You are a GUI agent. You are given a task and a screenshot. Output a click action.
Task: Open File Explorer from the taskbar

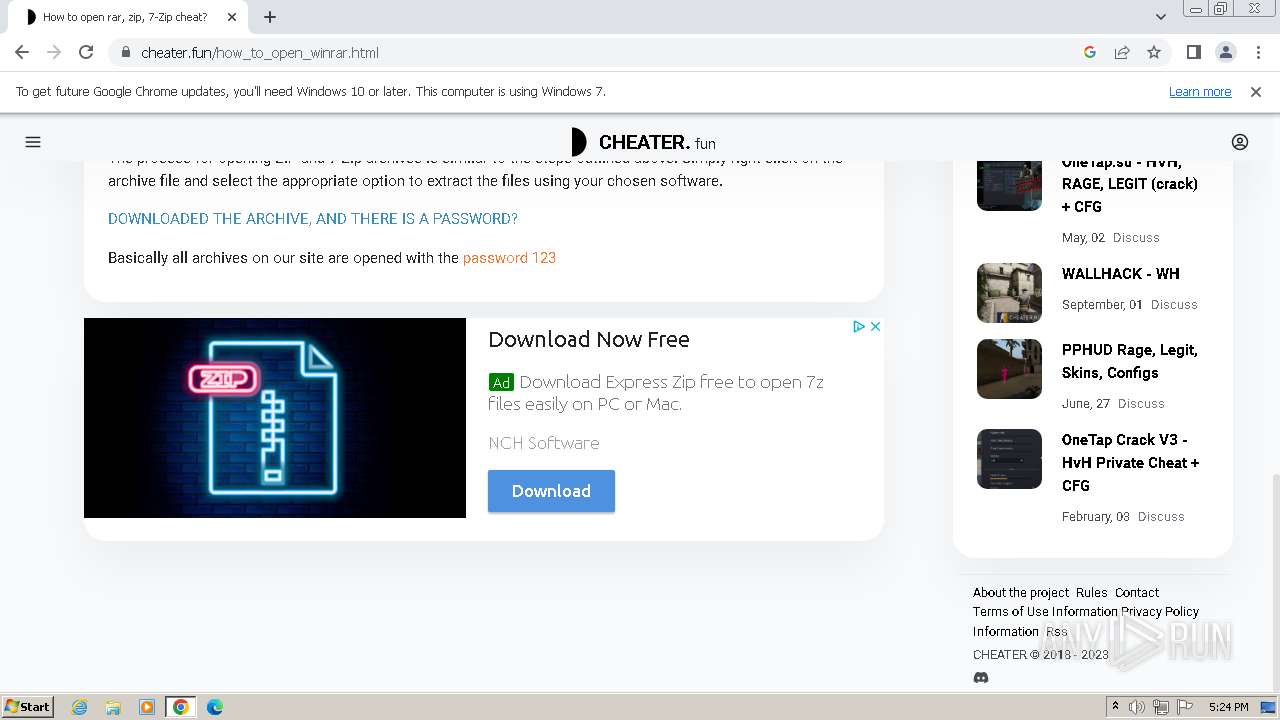[x=113, y=707]
